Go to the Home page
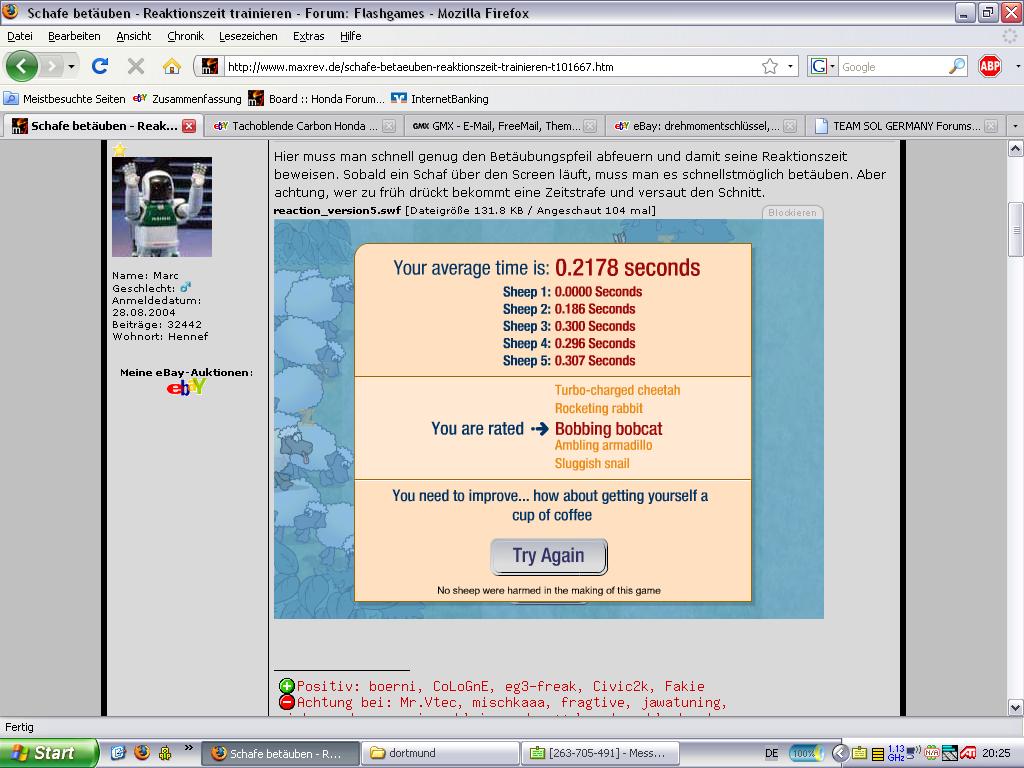 click(172, 66)
